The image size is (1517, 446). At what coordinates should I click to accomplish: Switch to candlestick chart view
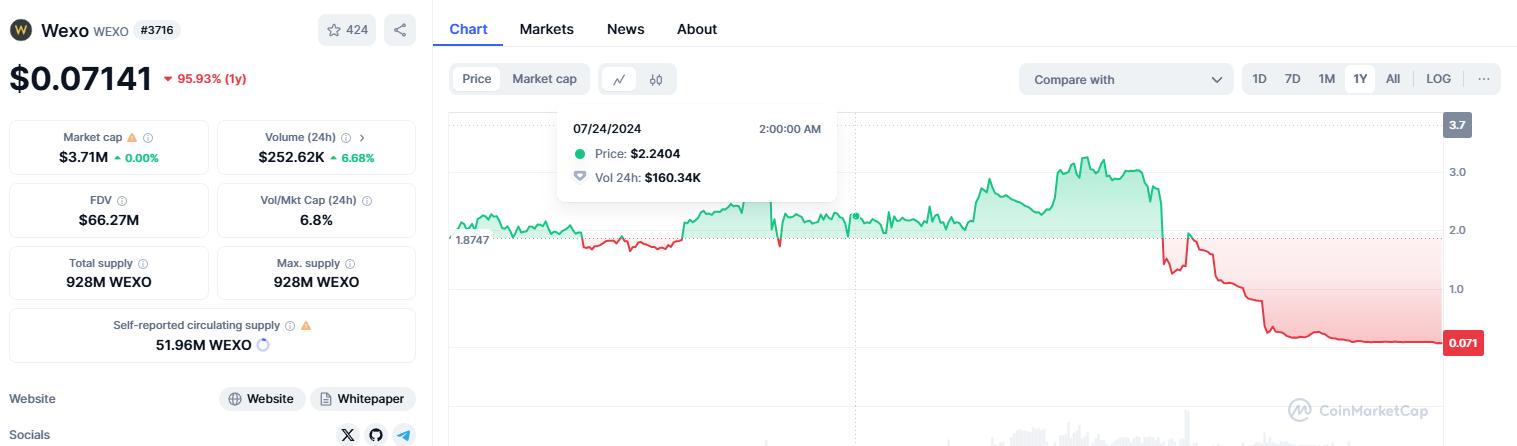point(656,79)
